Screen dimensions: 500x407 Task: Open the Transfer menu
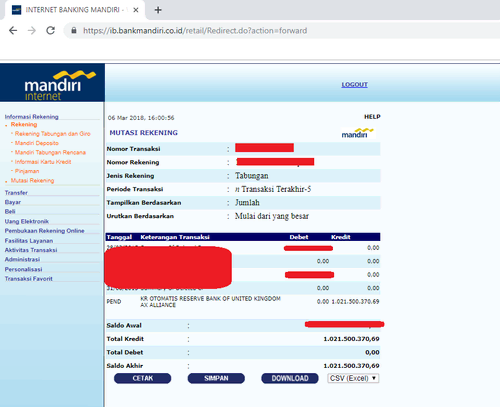pyautogui.click(x=16, y=193)
